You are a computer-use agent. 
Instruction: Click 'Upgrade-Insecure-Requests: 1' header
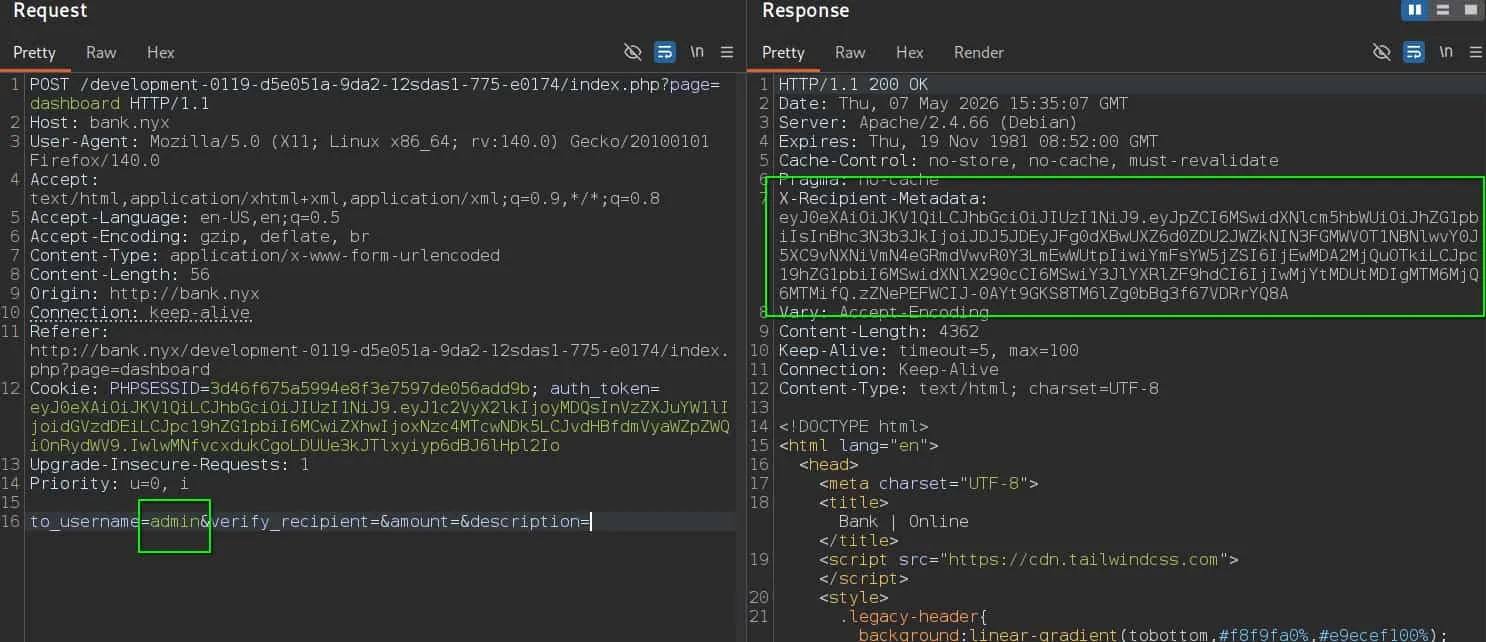[x=170, y=465]
